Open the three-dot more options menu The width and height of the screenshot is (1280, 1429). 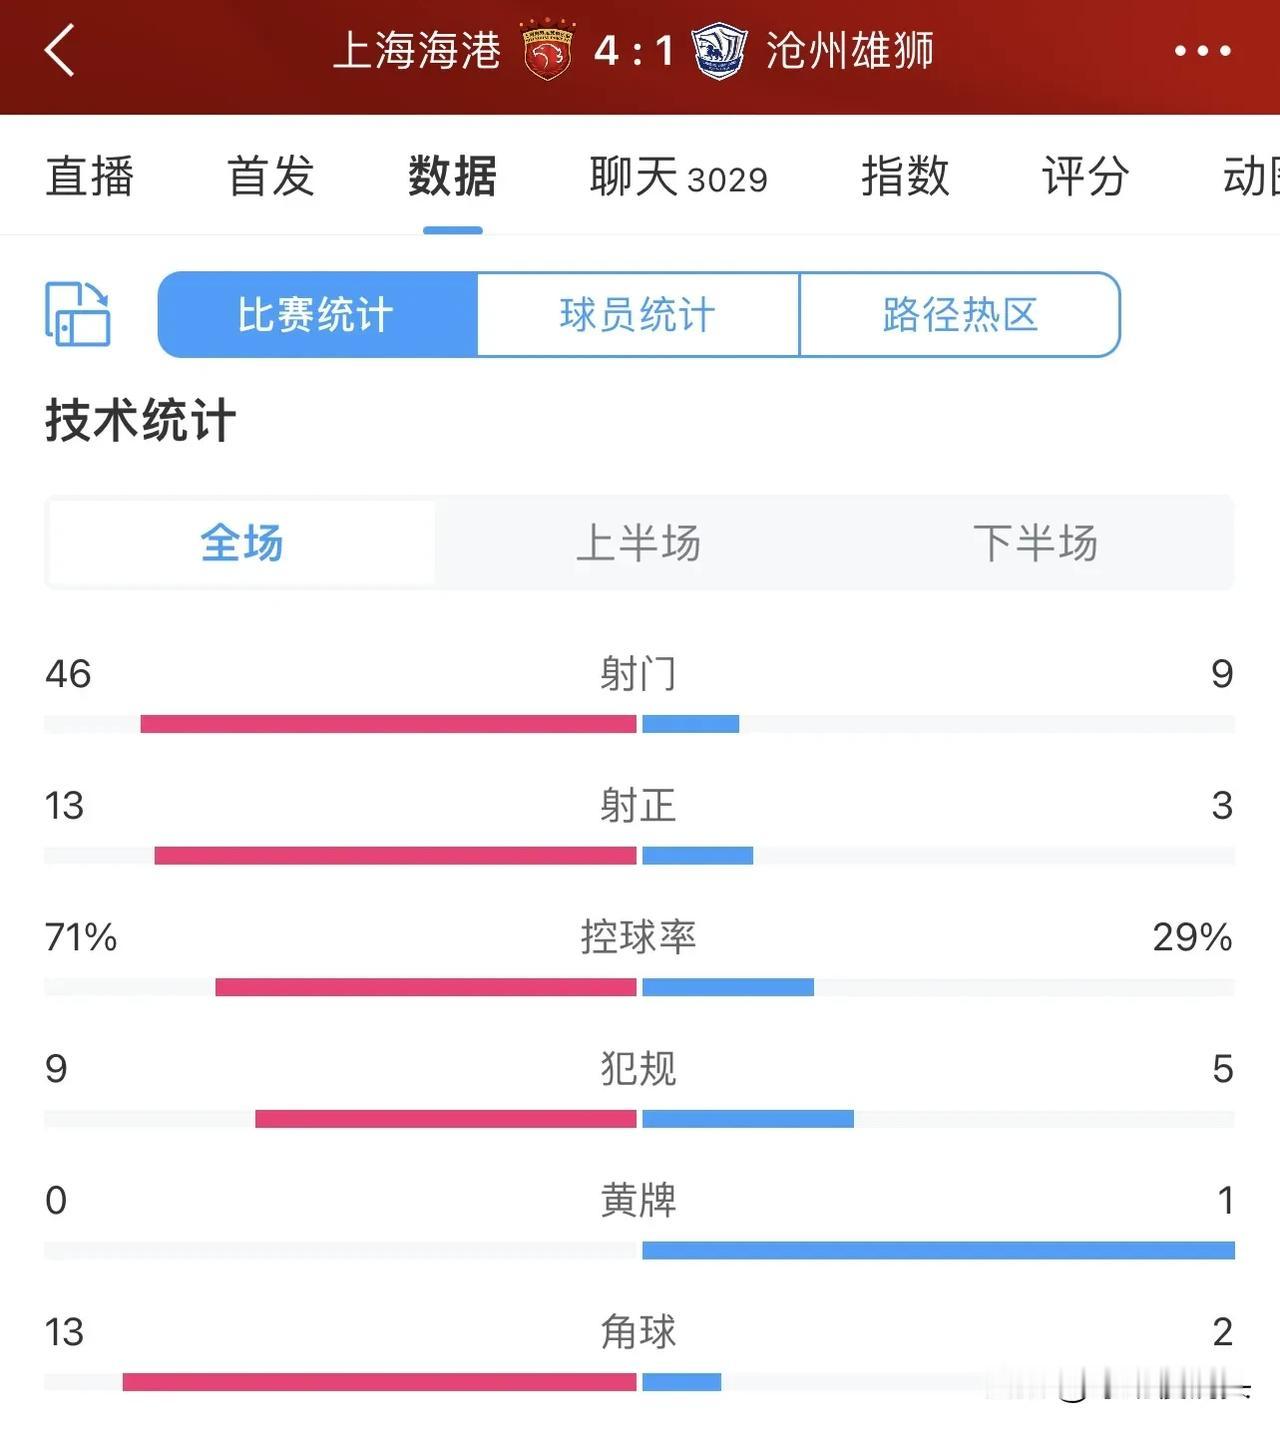click(x=1202, y=50)
